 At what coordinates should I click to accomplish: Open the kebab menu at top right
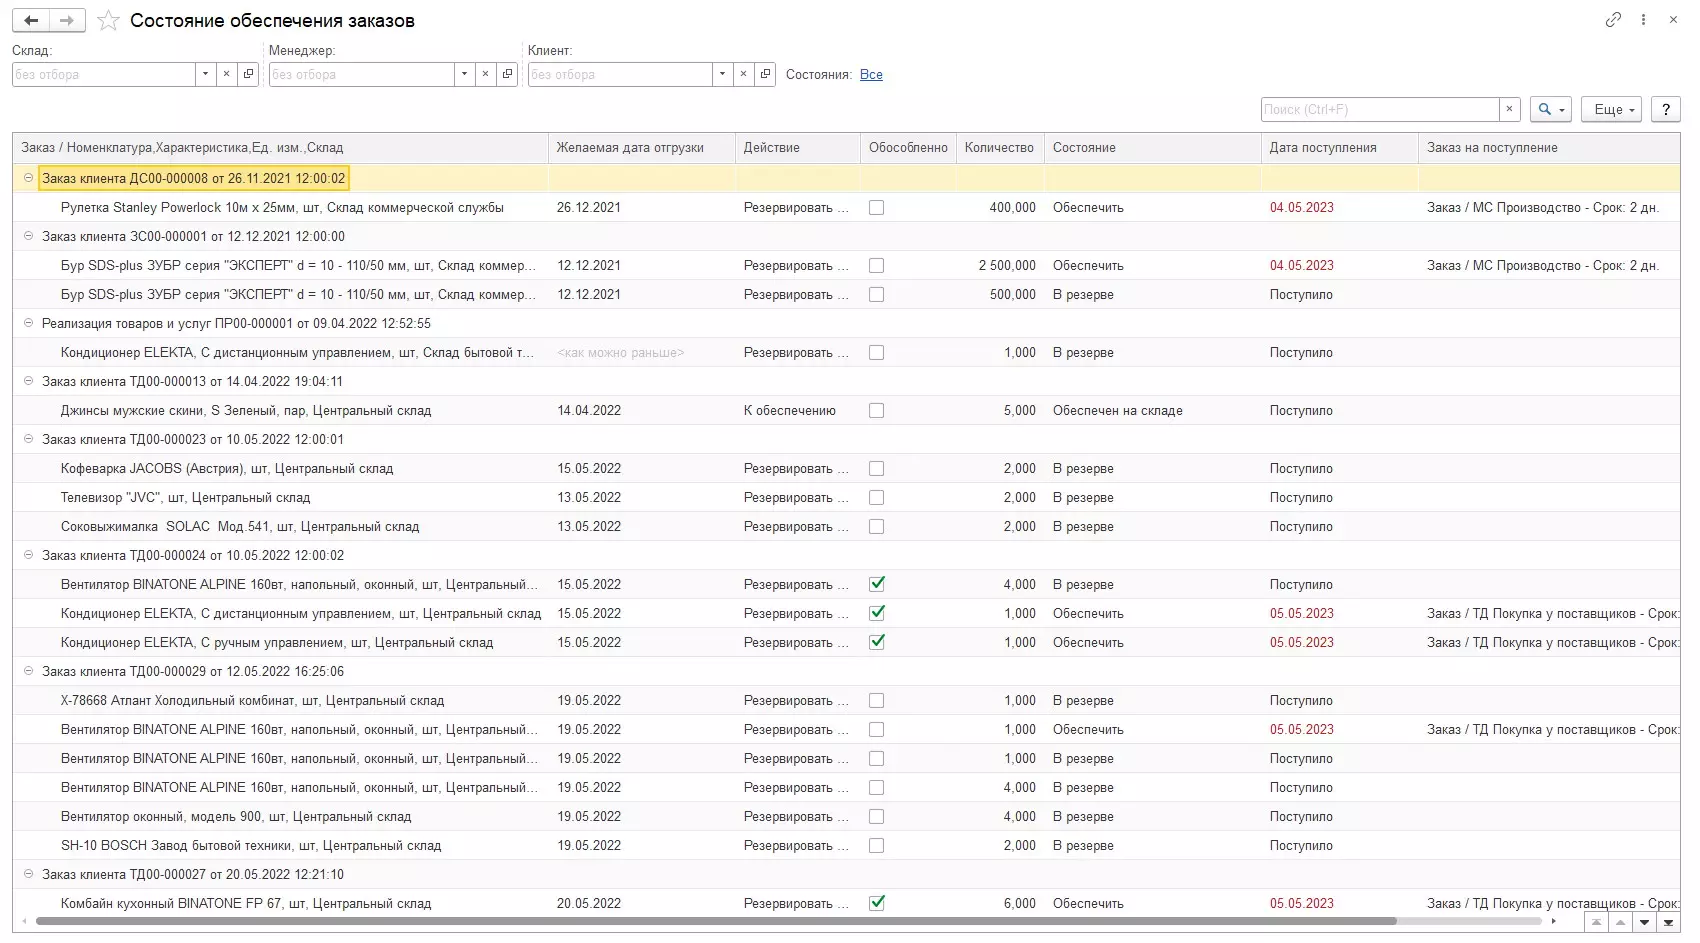(1643, 20)
